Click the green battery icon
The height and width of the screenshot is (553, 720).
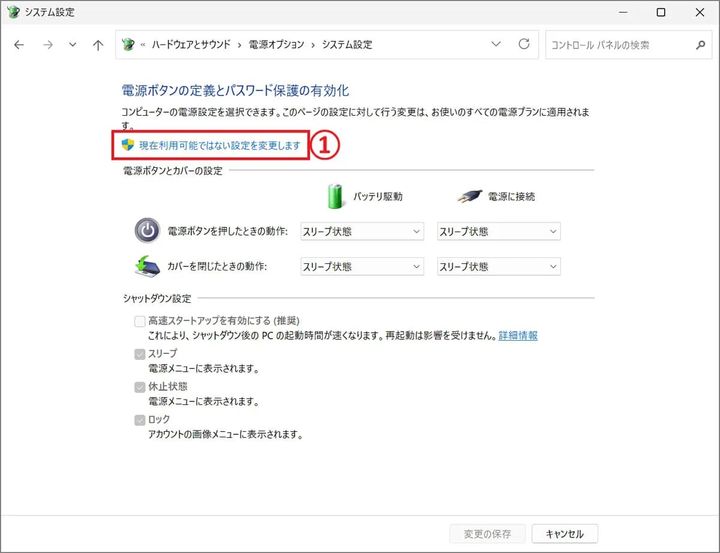pyautogui.click(x=337, y=195)
